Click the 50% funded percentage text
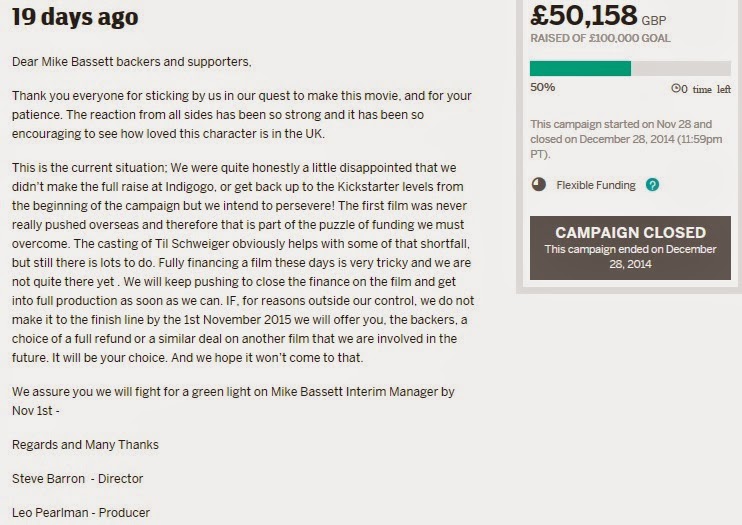 pos(542,88)
